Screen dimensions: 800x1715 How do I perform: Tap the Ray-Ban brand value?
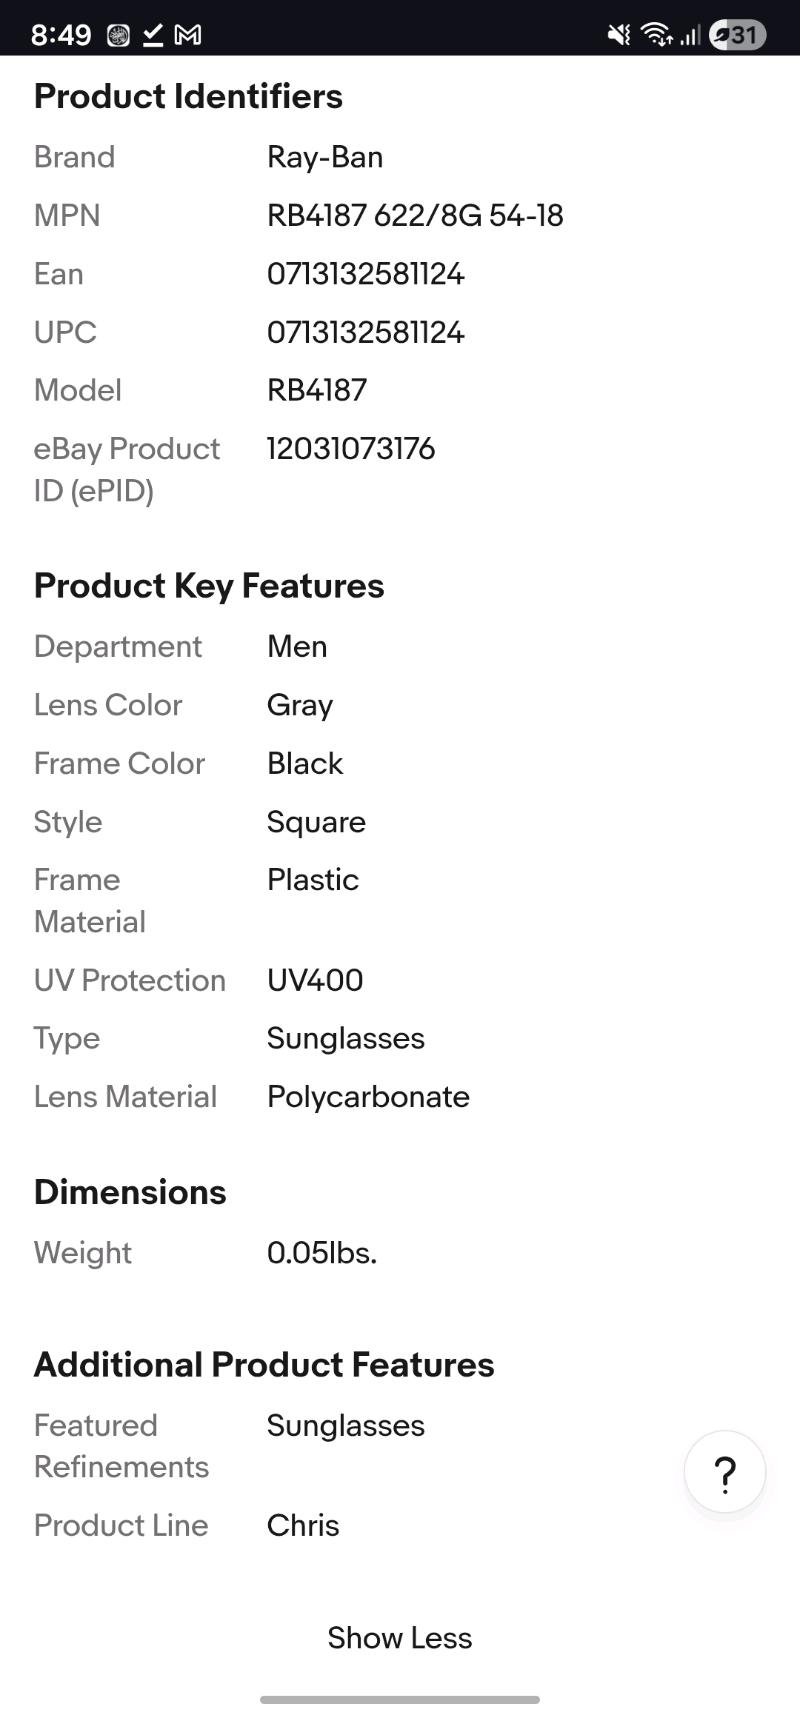325,157
